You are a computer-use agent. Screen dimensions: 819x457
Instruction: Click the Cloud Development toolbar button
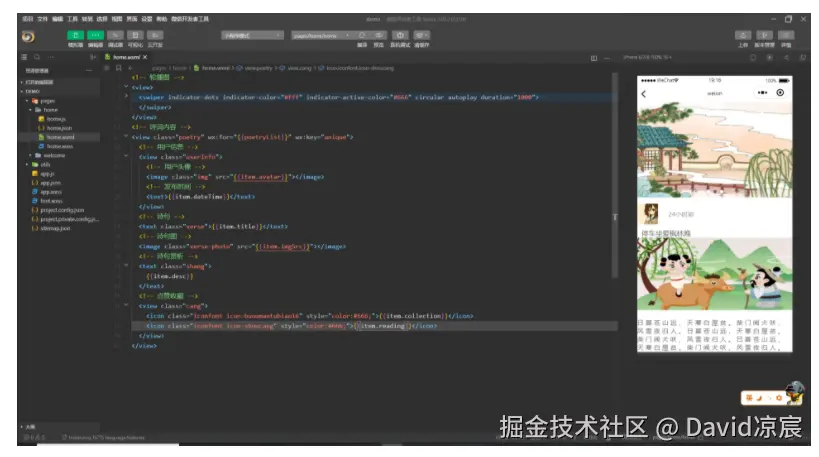(x=155, y=35)
